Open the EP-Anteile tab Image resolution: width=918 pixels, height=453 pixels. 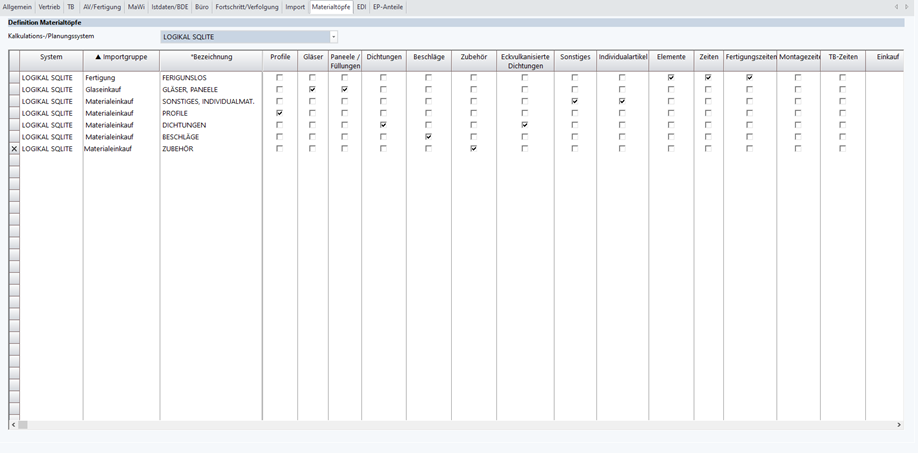click(x=388, y=7)
